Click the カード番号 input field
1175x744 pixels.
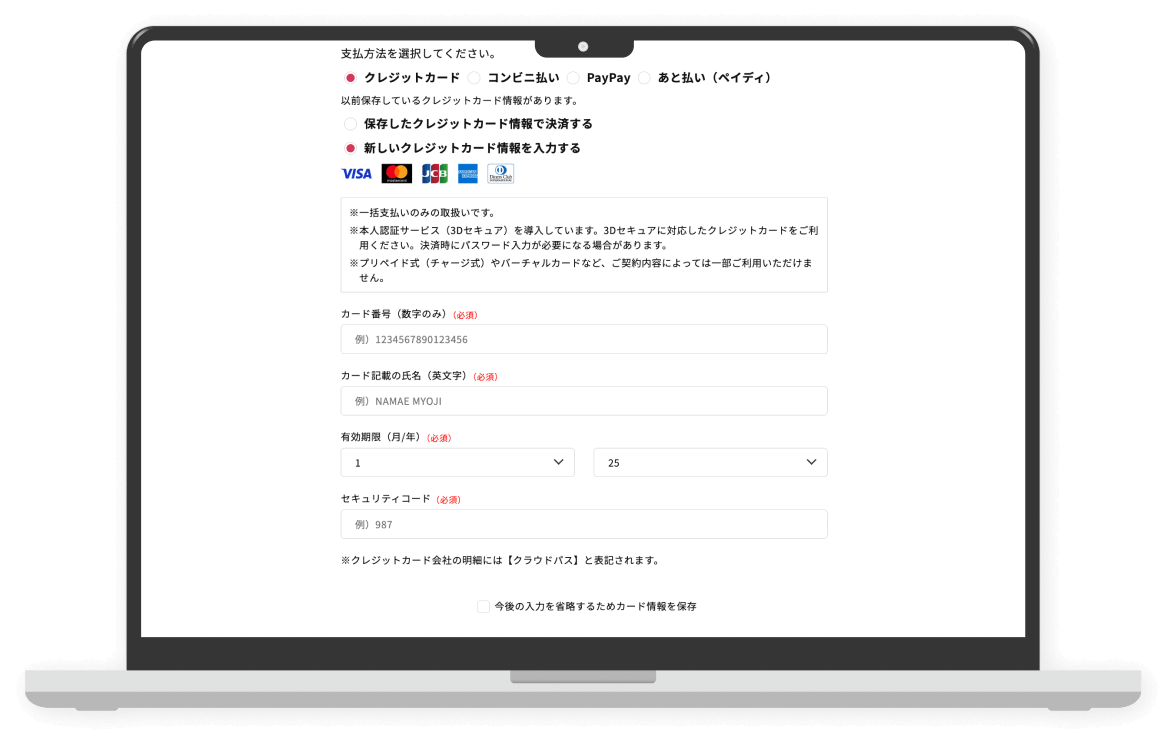(x=584, y=339)
